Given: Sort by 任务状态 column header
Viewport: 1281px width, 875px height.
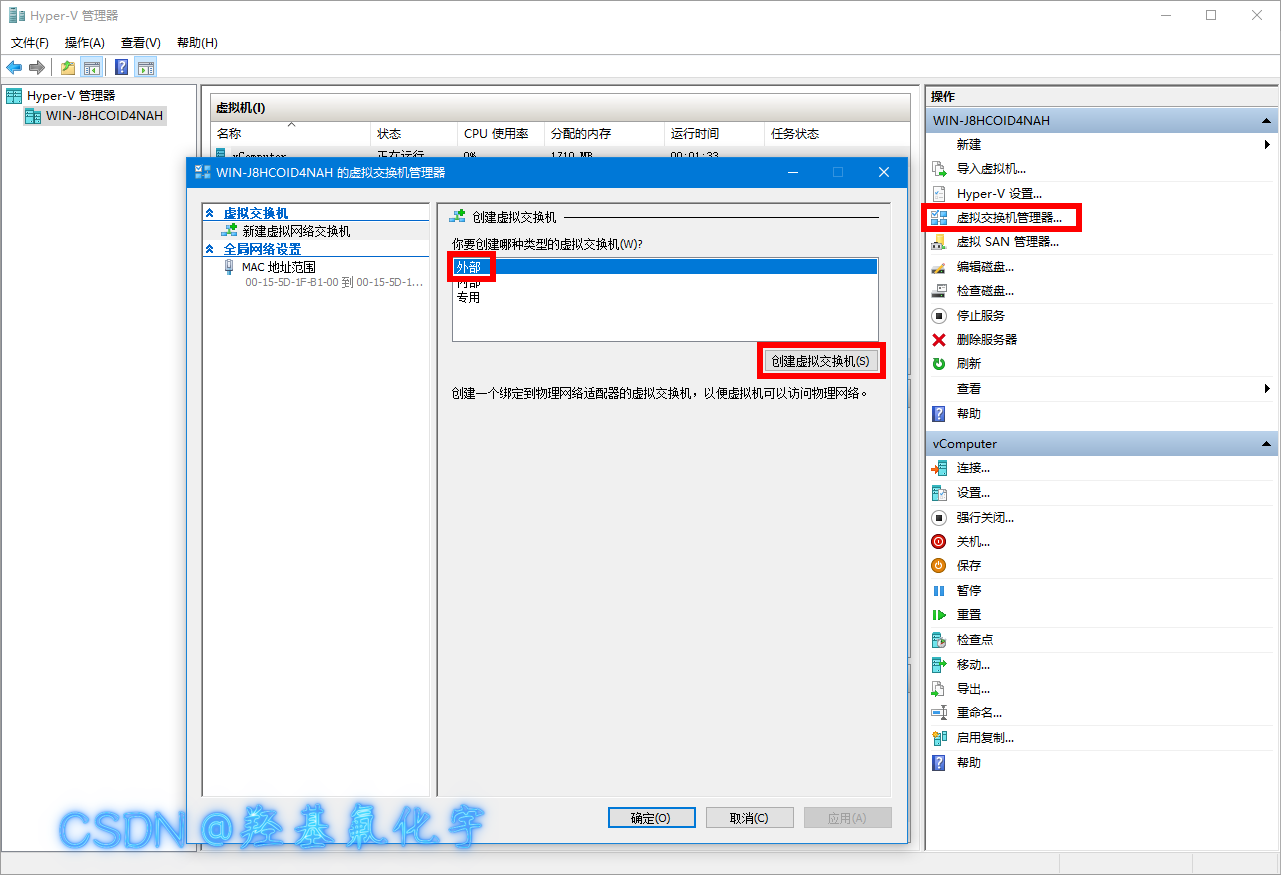Looking at the screenshot, I should 835,133.
